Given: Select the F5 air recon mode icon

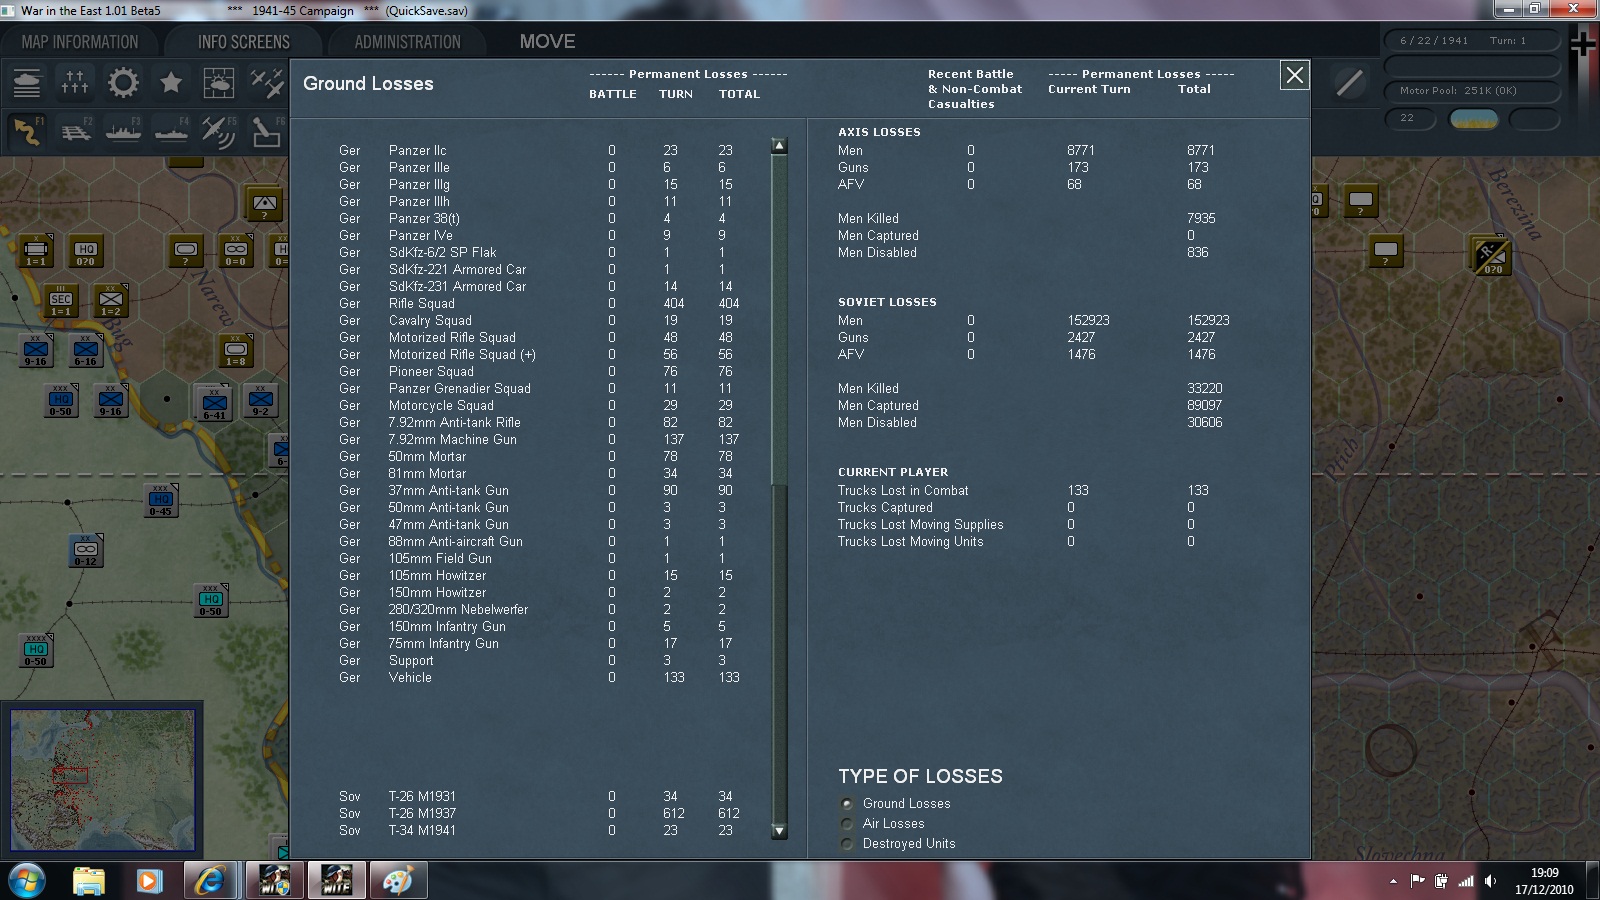Looking at the screenshot, I should [219, 131].
